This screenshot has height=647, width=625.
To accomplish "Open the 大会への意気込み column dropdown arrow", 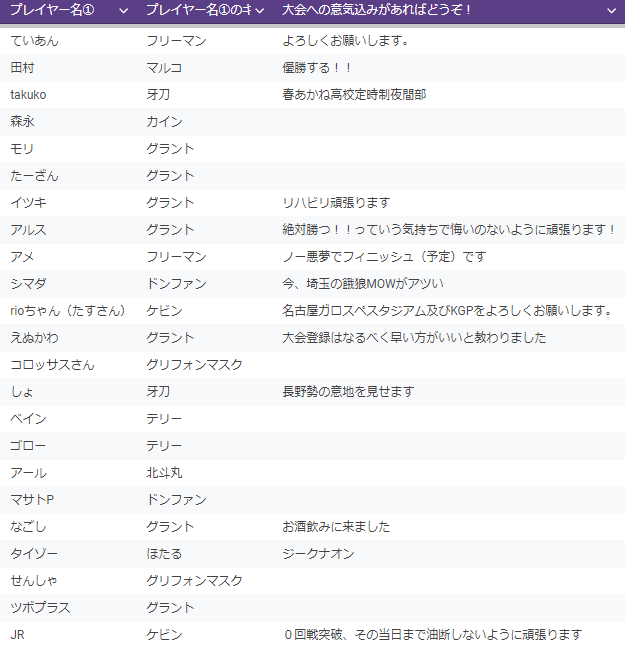I will point(611,11).
